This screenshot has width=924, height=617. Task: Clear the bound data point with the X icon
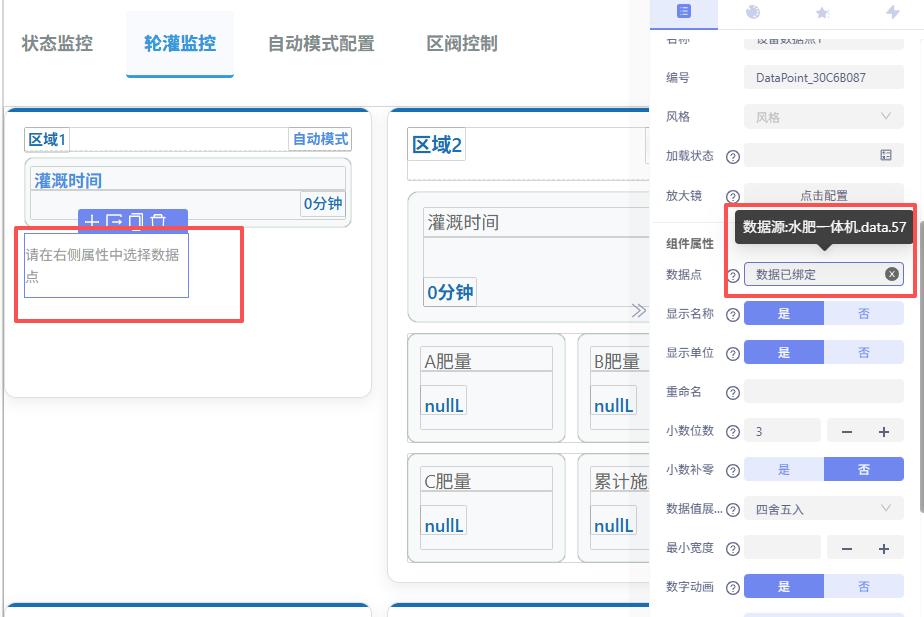[892, 274]
